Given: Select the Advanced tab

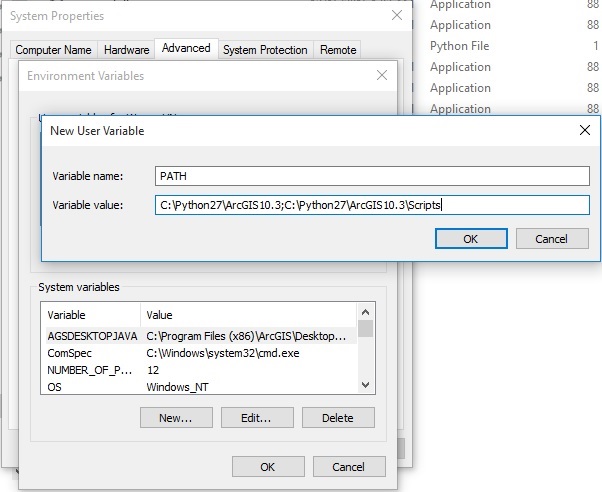Looking at the screenshot, I should coord(186,48).
